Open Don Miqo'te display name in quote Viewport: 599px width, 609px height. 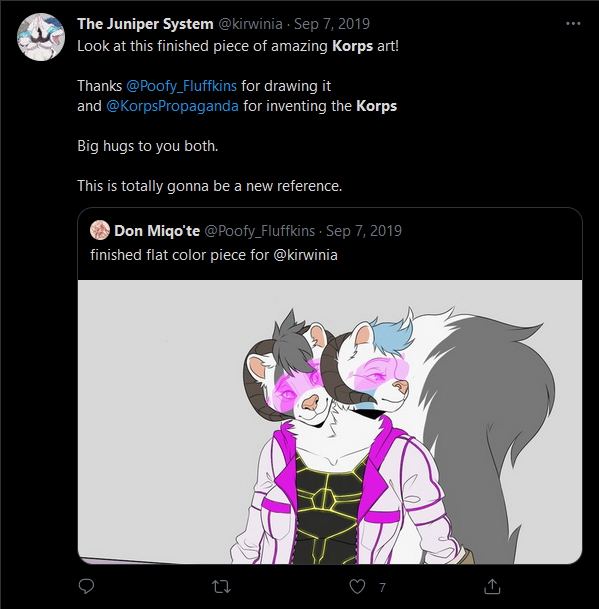click(x=157, y=231)
